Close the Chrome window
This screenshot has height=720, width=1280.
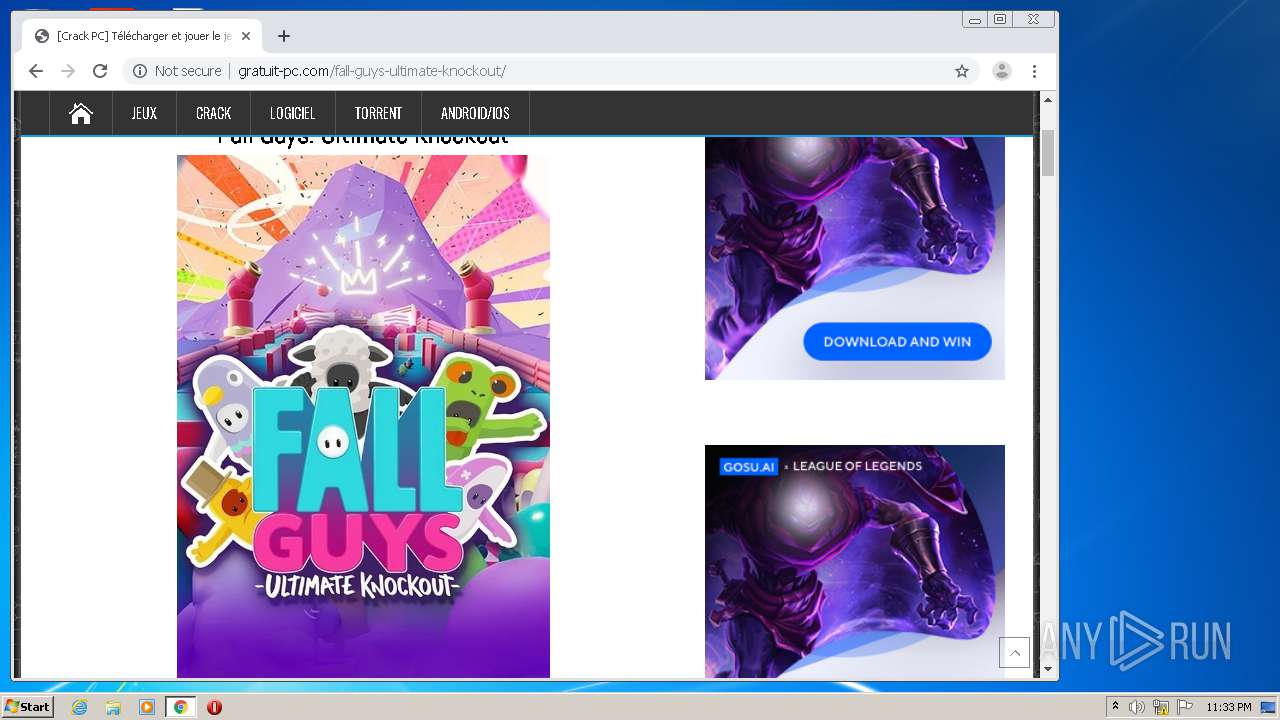pos(1034,19)
